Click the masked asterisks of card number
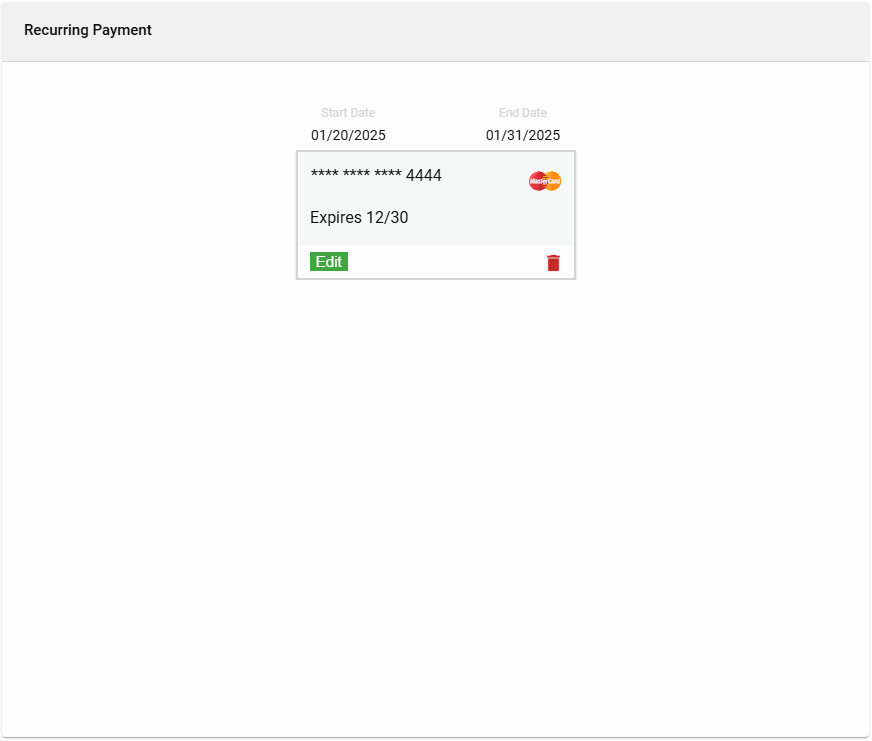This screenshot has width=872, height=741. 356,177
